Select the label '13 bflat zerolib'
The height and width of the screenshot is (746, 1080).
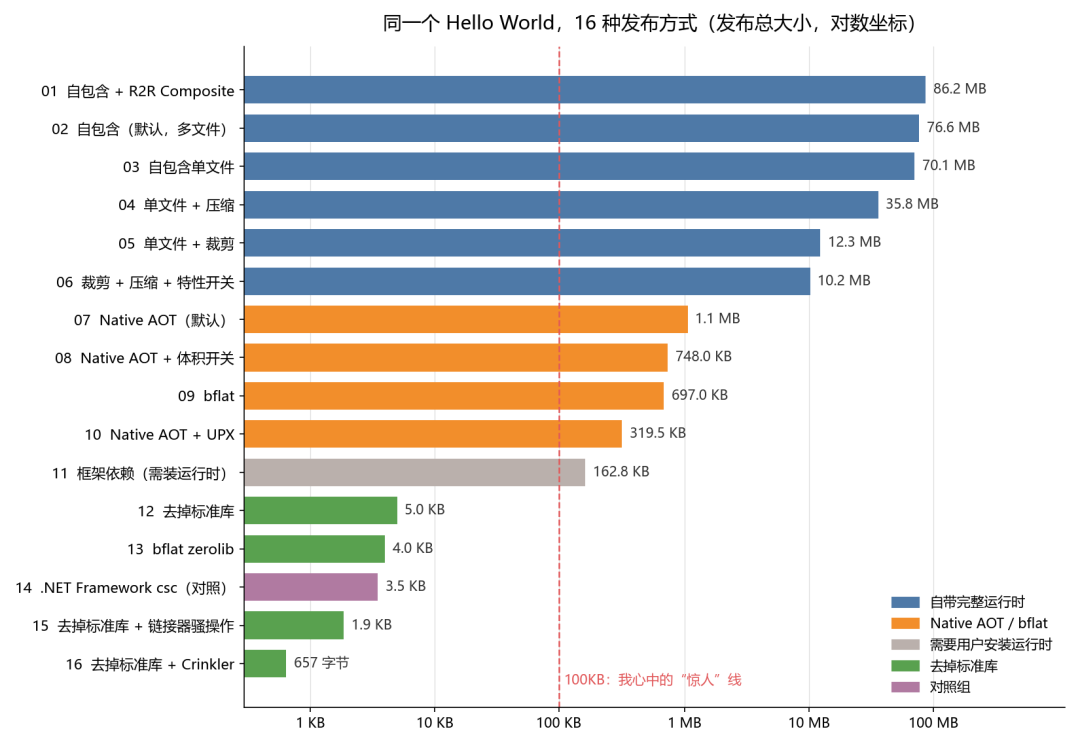point(181,549)
